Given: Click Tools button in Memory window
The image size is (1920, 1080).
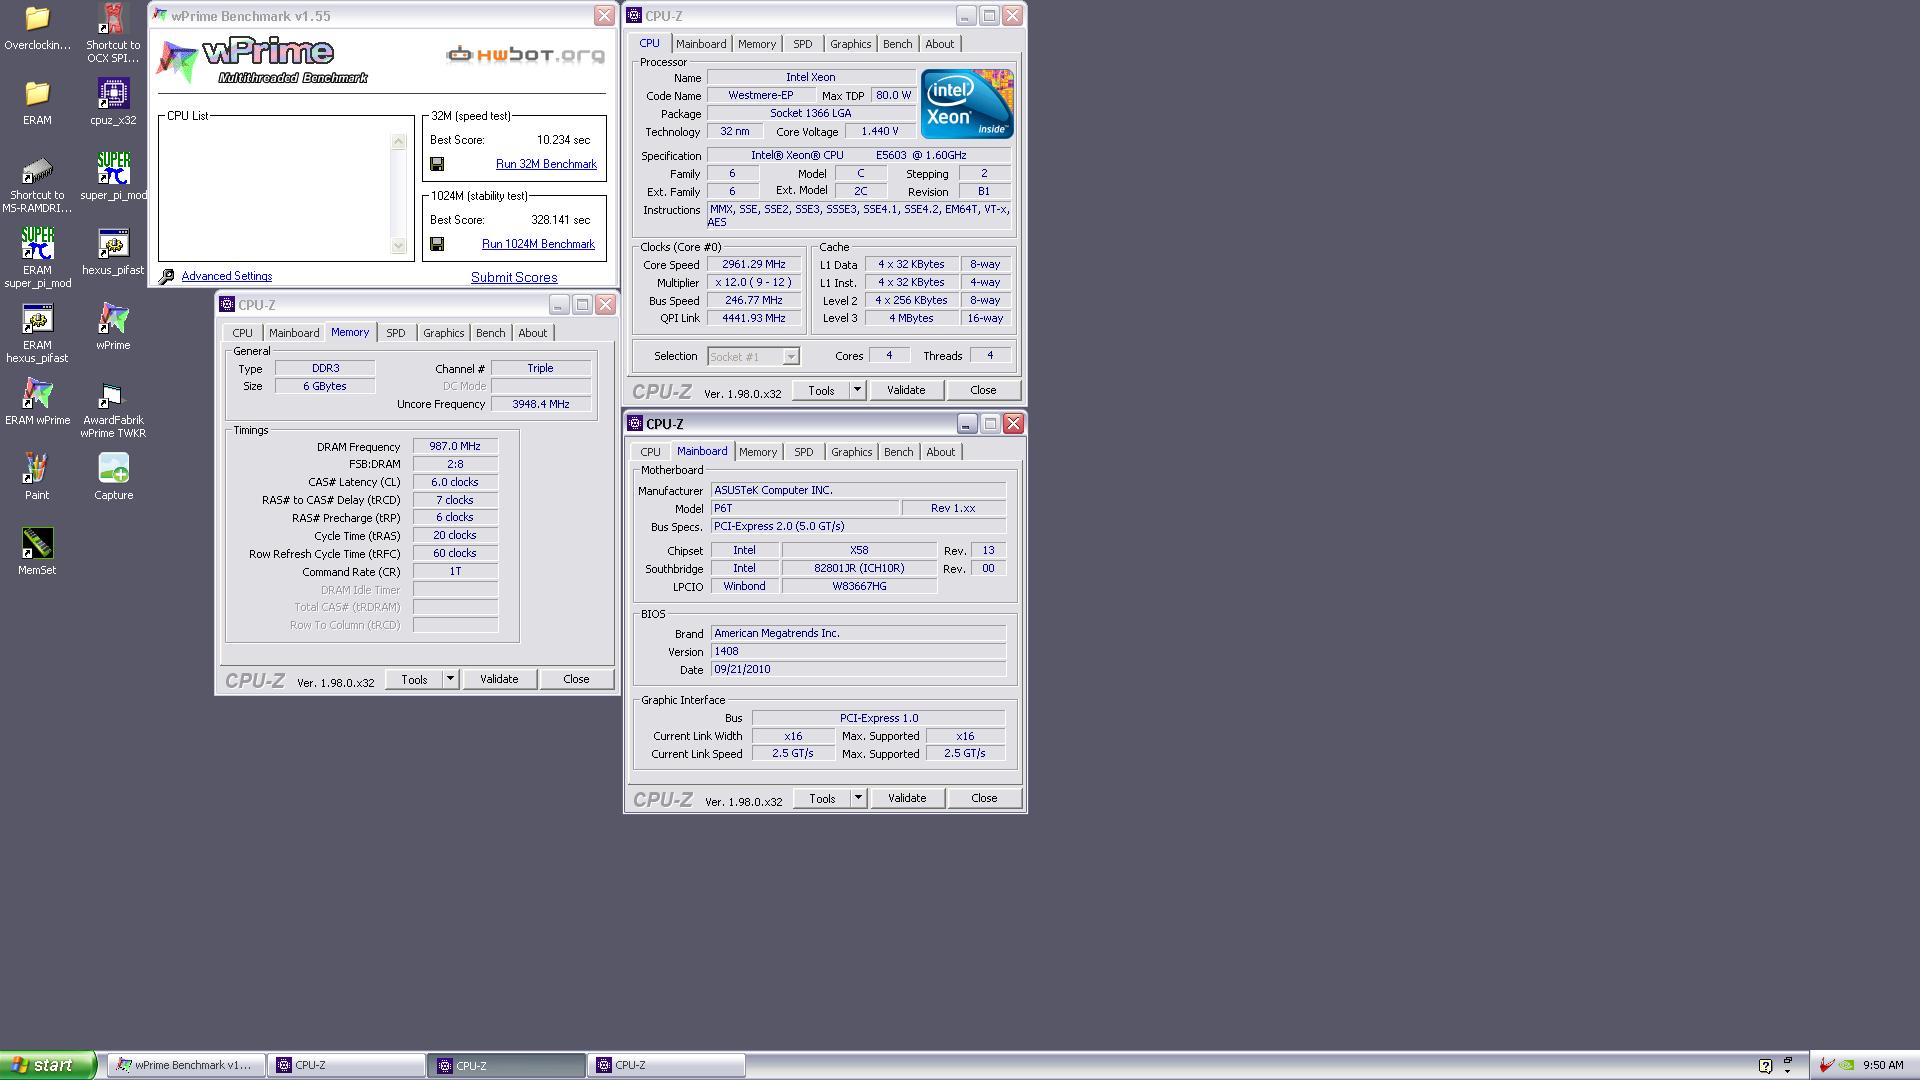Looking at the screenshot, I should [414, 679].
